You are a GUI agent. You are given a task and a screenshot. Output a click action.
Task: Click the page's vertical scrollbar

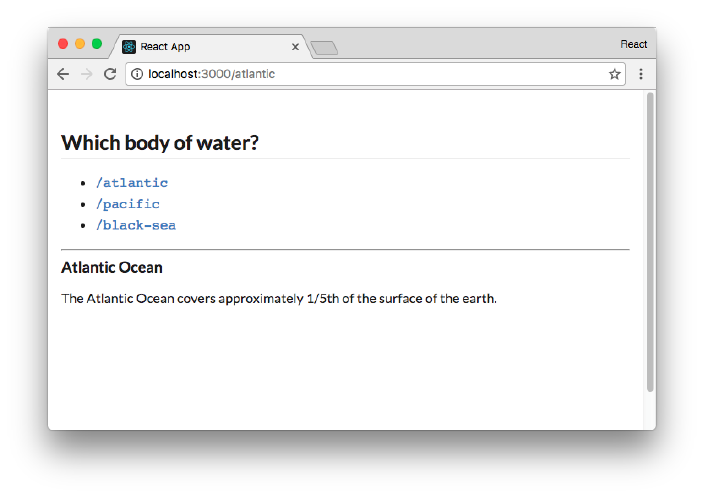click(650, 240)
